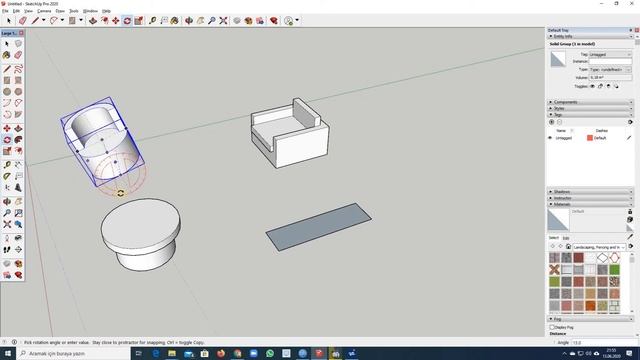640x360 pixels.
Task: Click the Add Tag plus button
Action: tap(552, 122)
